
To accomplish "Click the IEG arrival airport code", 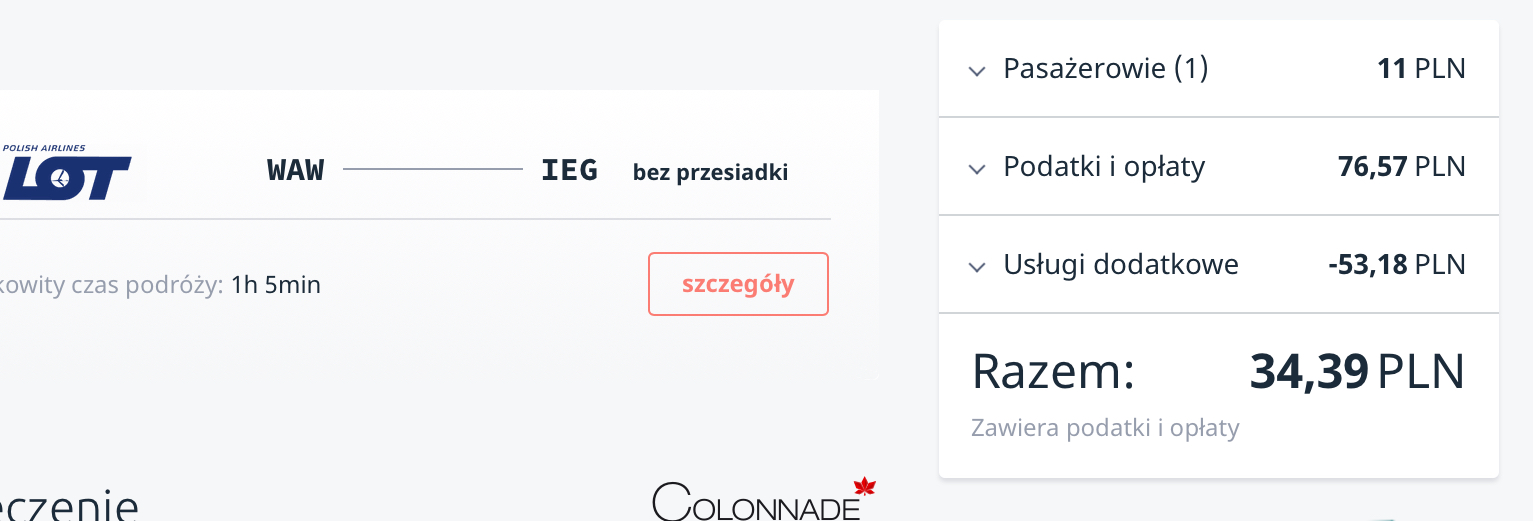I will coord(569,170).
